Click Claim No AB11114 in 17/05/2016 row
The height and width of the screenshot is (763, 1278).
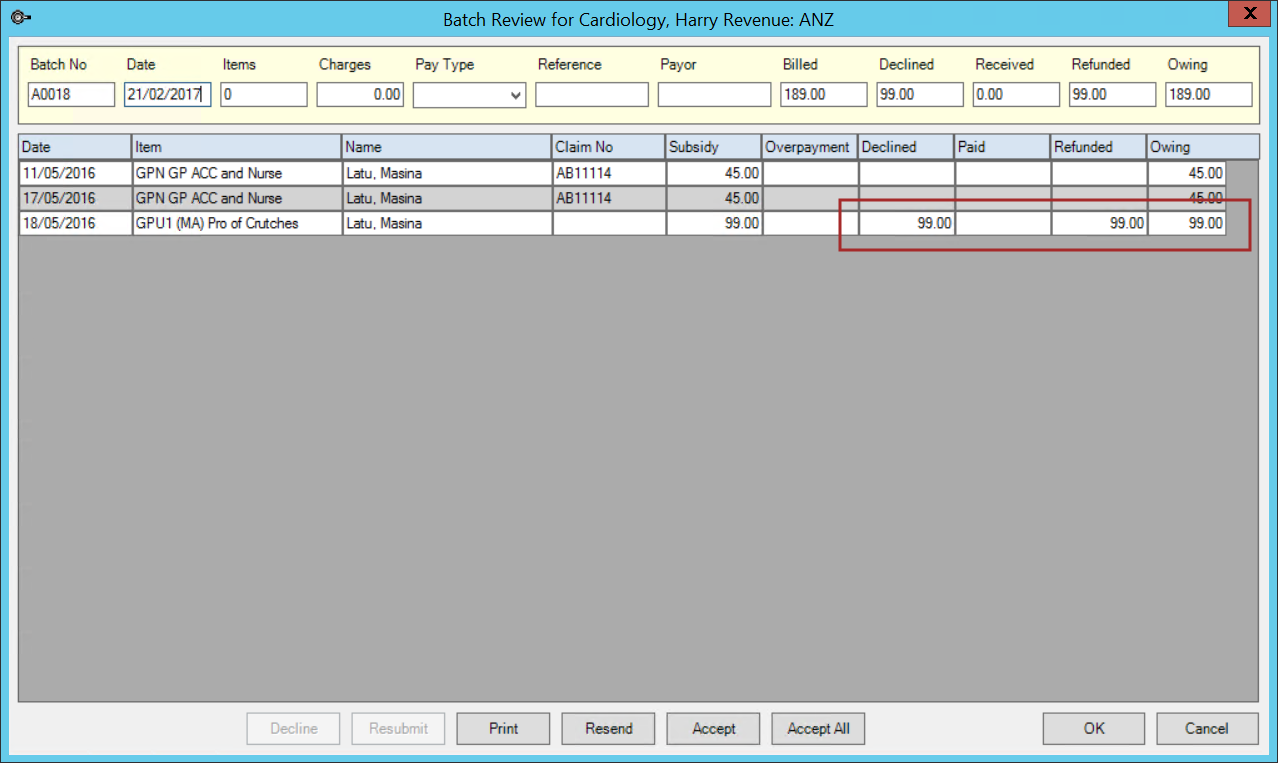(609, 198)
